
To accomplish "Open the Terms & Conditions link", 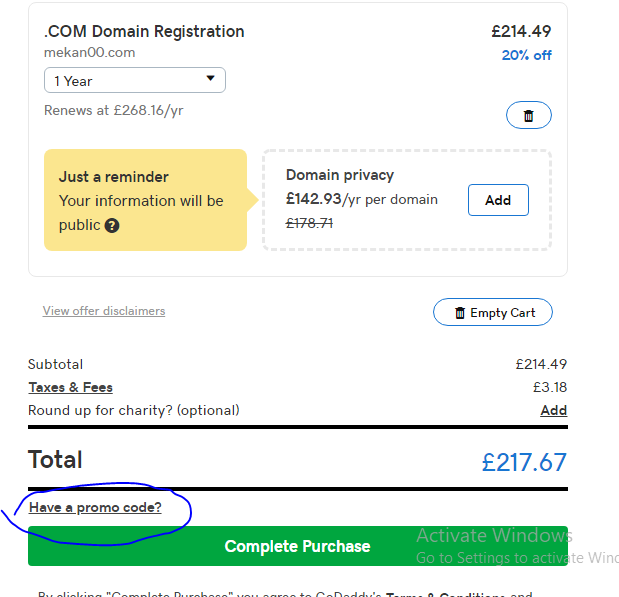I will coord(445,594).
